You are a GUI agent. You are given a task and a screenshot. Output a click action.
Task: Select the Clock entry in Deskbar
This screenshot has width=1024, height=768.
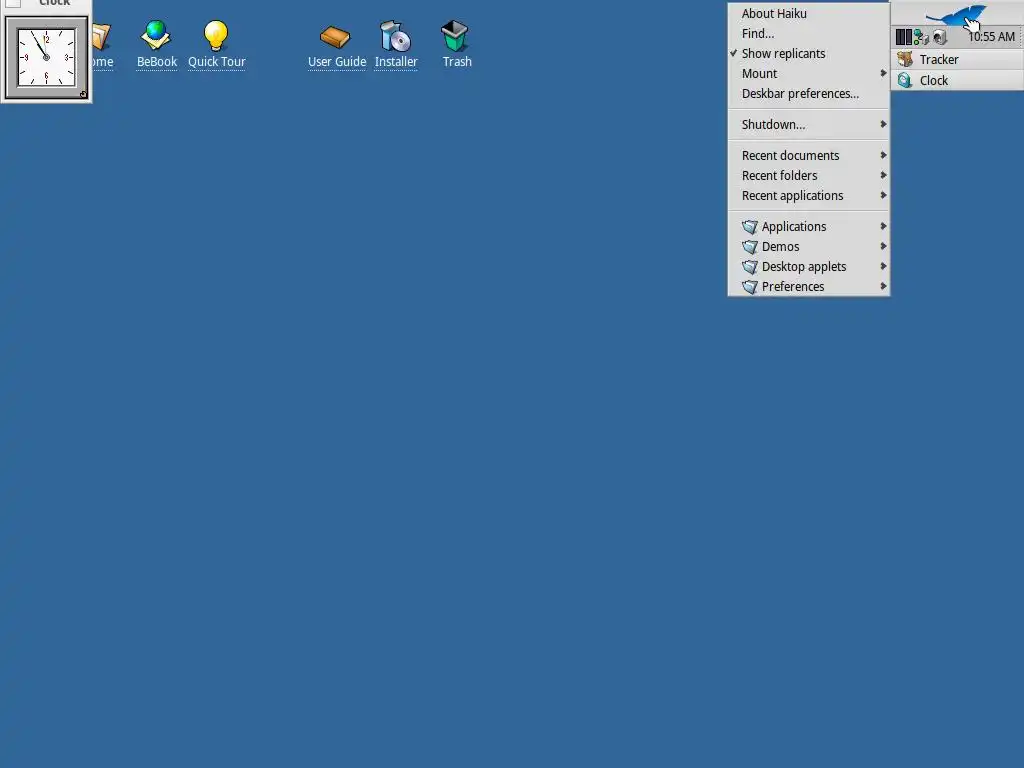pyautogui.click(x=957, y=80)
